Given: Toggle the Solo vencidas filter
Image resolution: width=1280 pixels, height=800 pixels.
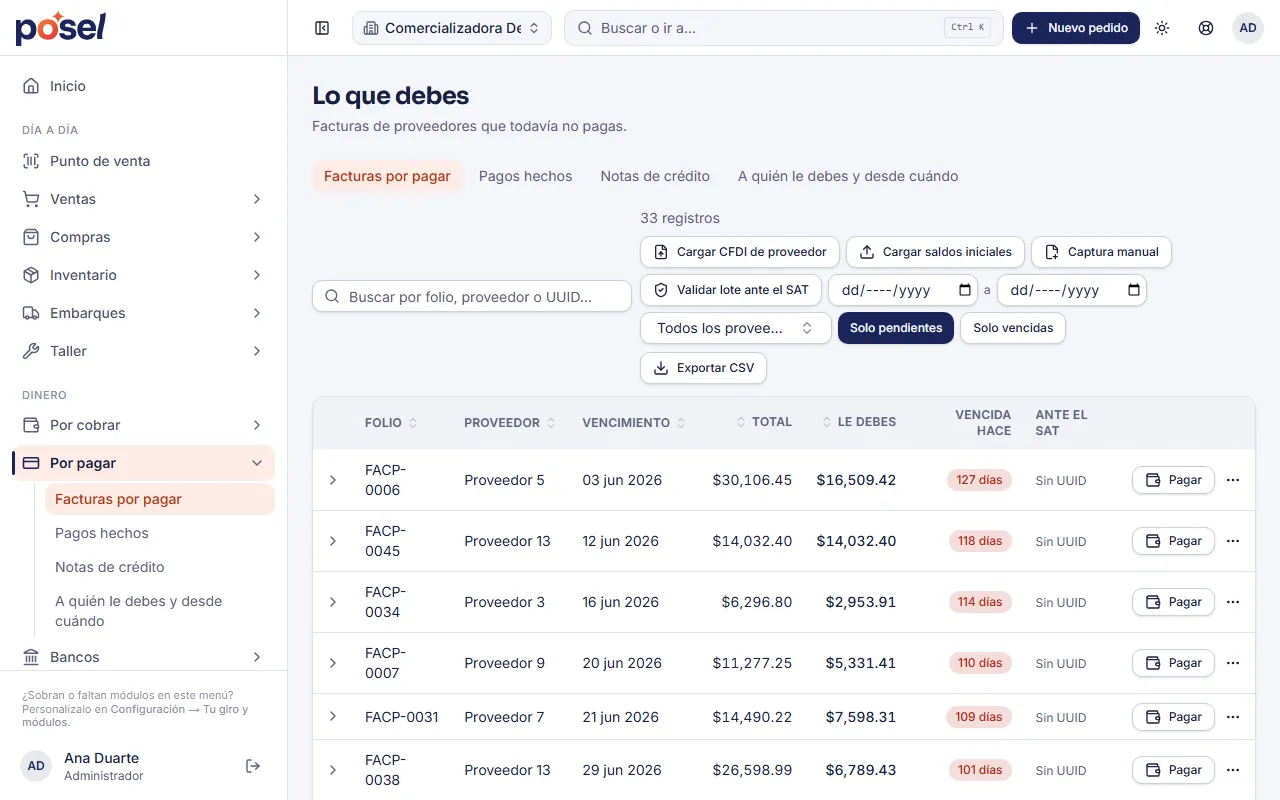Looking at the screenshot, I should pos(1013,328).
